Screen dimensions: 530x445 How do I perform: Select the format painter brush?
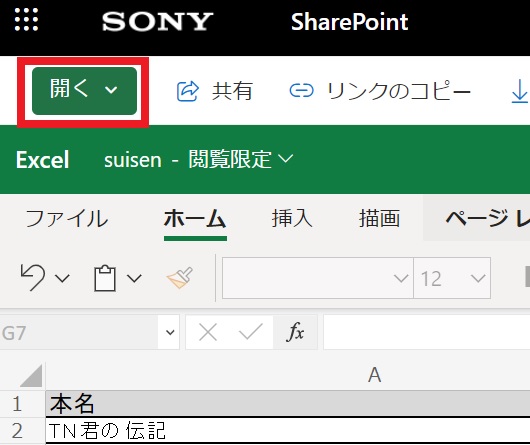[180, 278]
